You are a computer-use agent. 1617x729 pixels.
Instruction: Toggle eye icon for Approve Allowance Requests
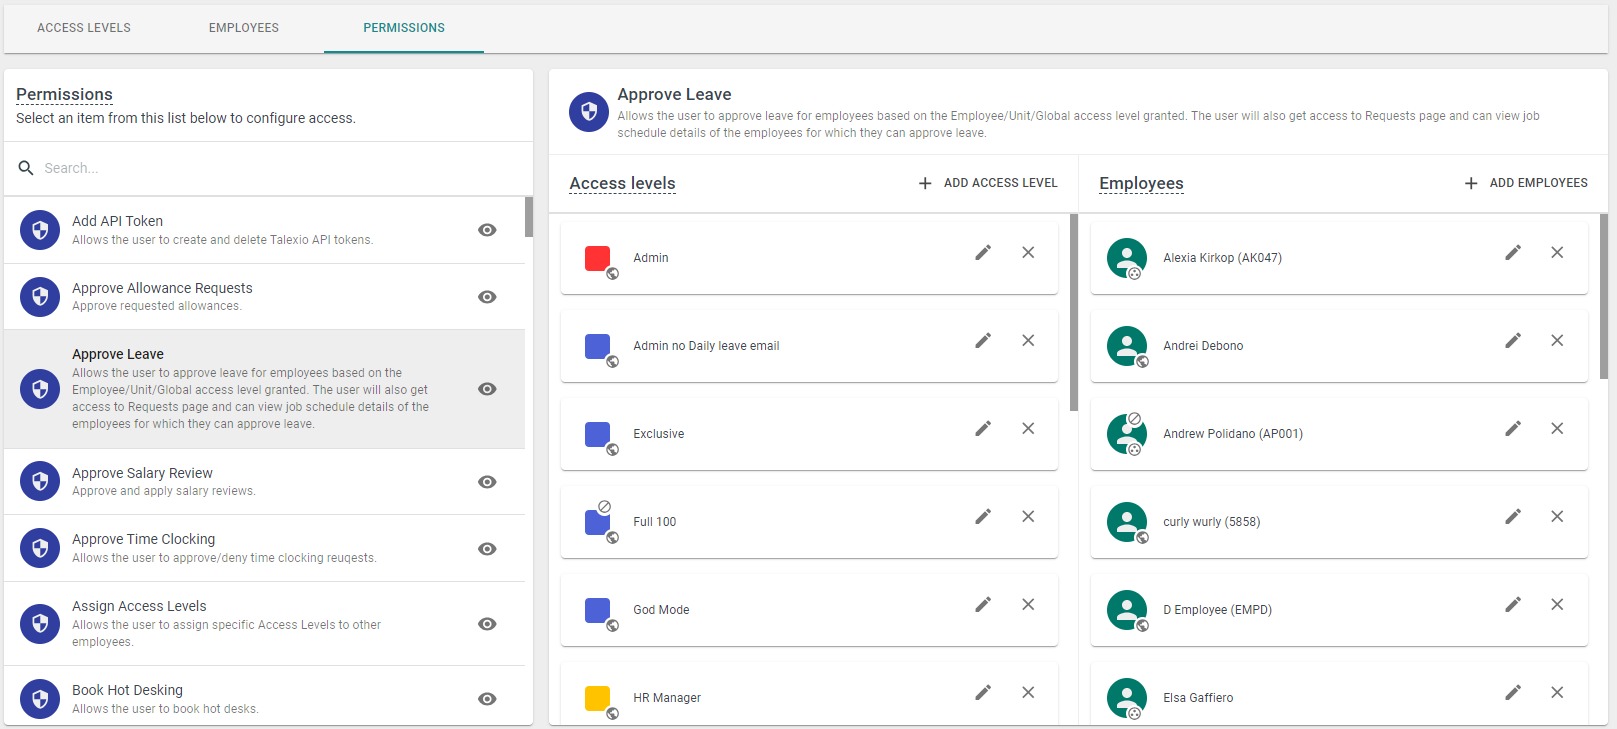tap(487, 297)
